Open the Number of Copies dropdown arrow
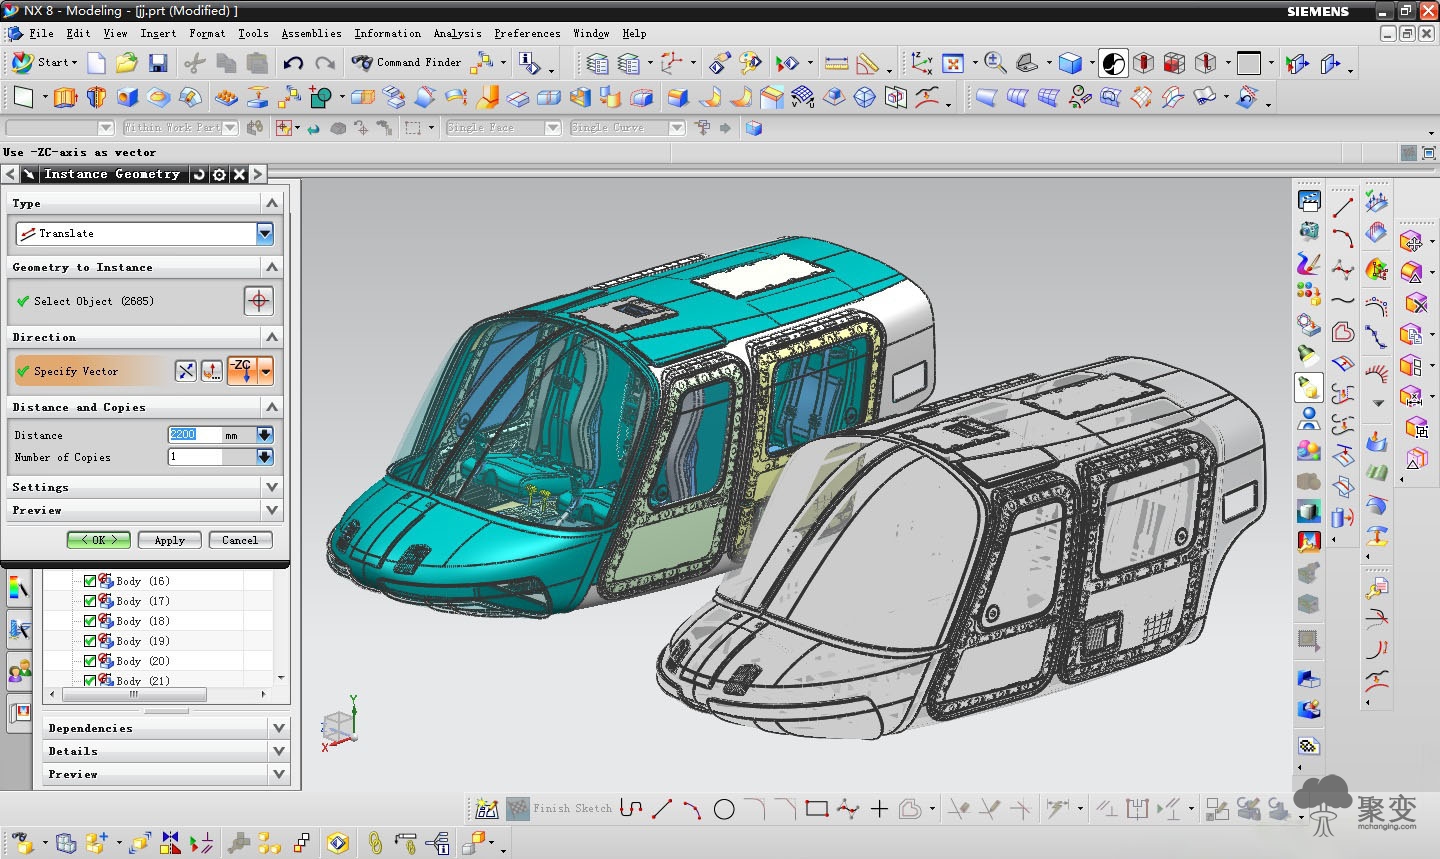Screen dimensions: 1440x859 pos(265,457)
